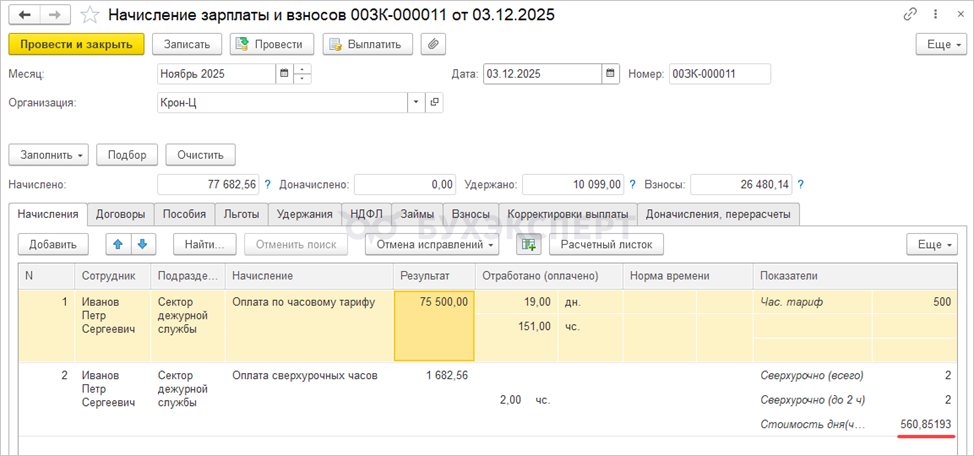Screen dimensions: 974x456
Task: Click the Найти... button
Action: coord(204,244)
